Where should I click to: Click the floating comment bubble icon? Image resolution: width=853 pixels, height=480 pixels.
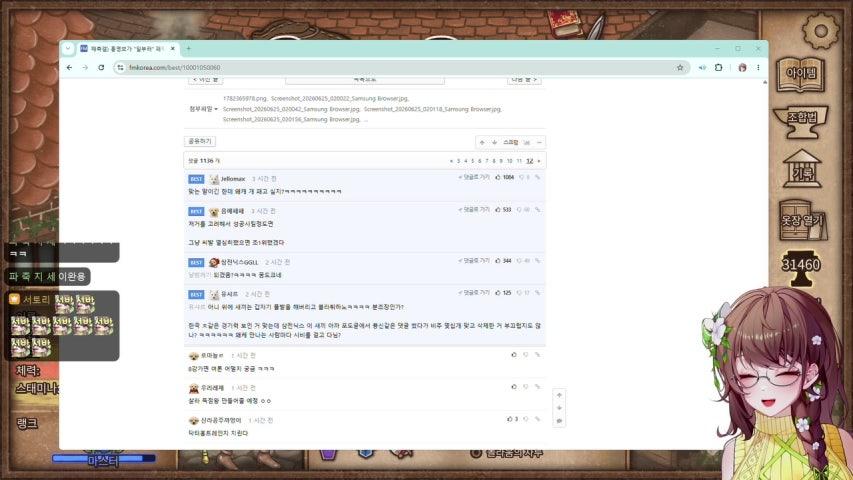(559, 421)
